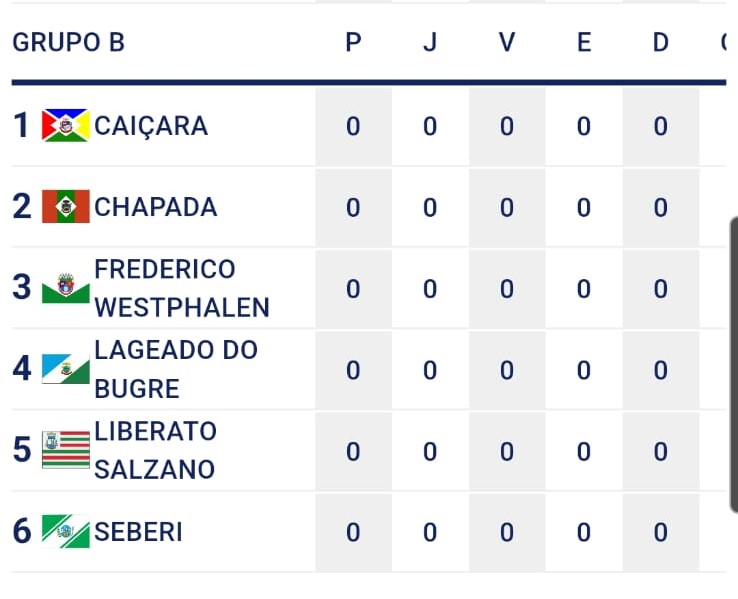The width and height of the screenshot is (738, 599).
Task: Open the CAIÇARA team name link
Action: click(x=151, y=126)
